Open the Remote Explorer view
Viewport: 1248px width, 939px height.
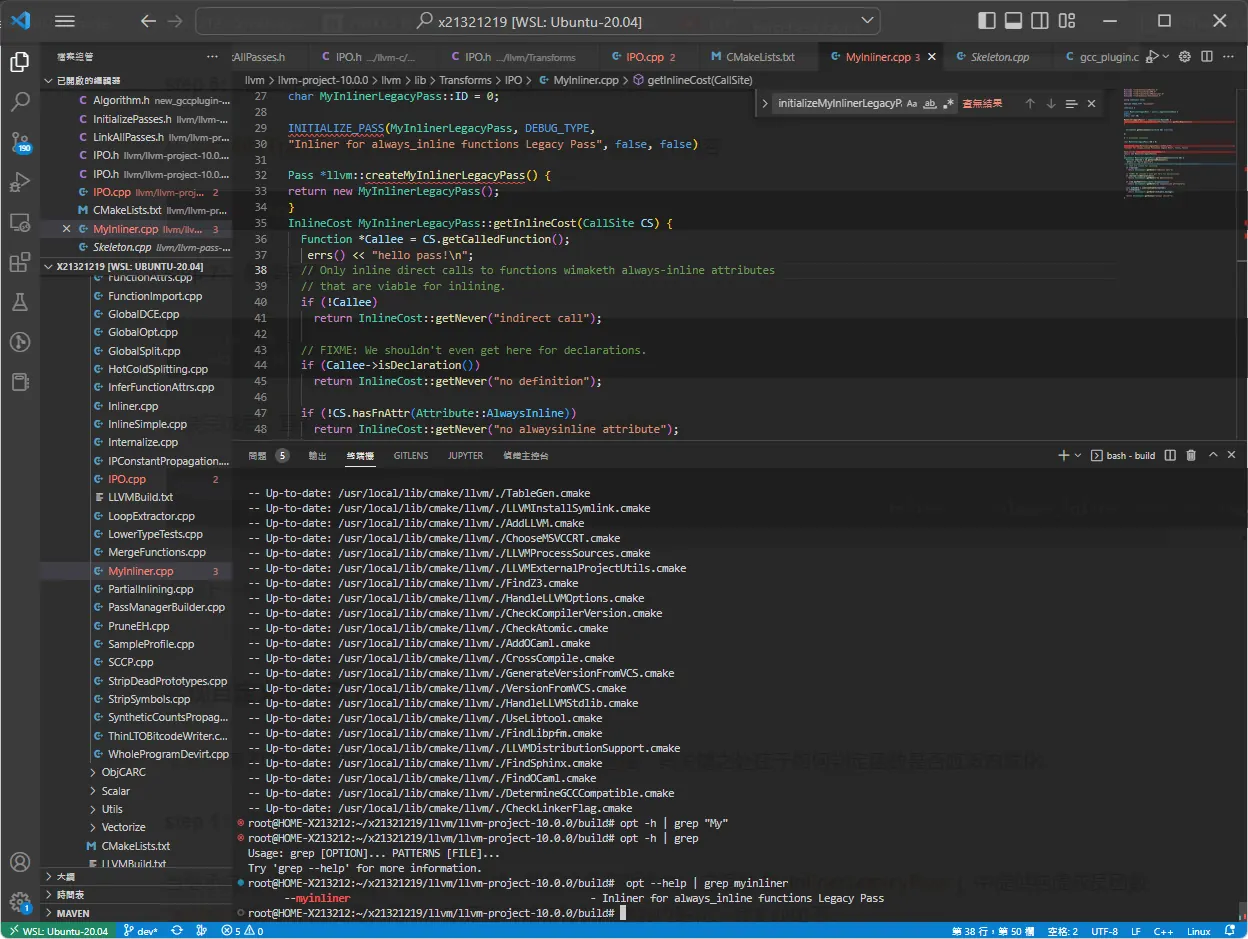point(20,222)
